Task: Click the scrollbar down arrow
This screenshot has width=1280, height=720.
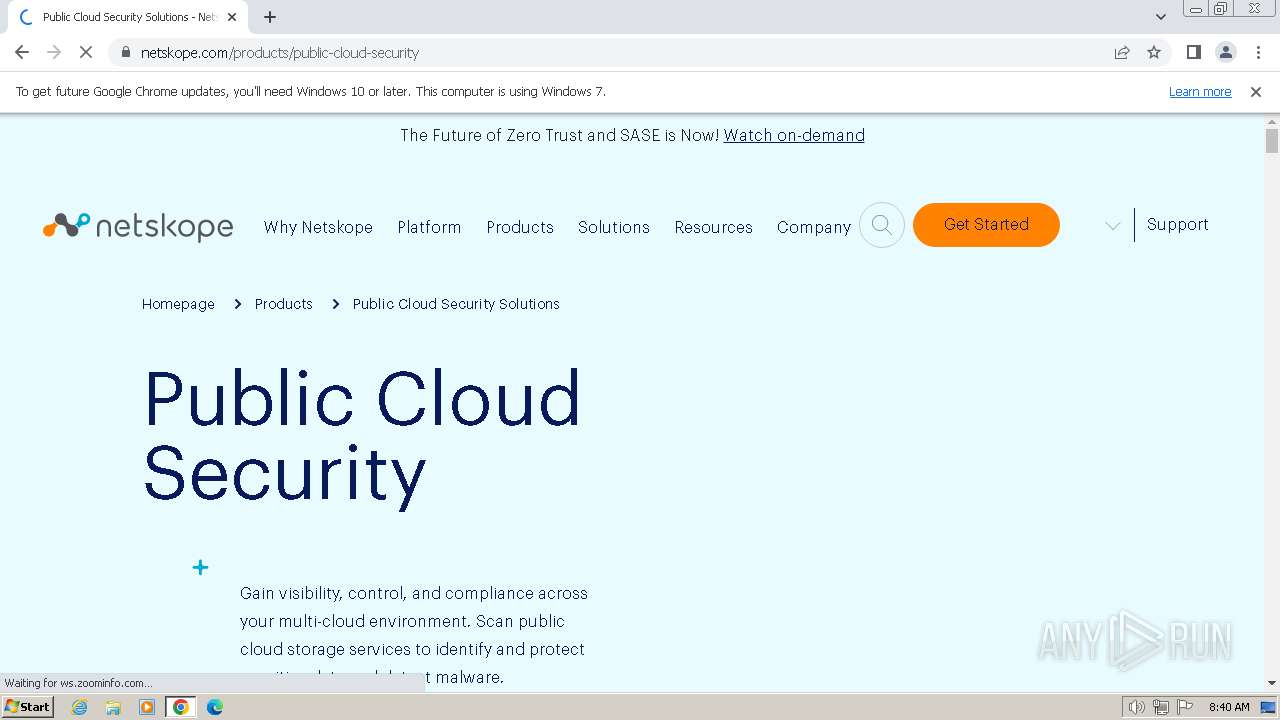Action: tap(1272, 683)
